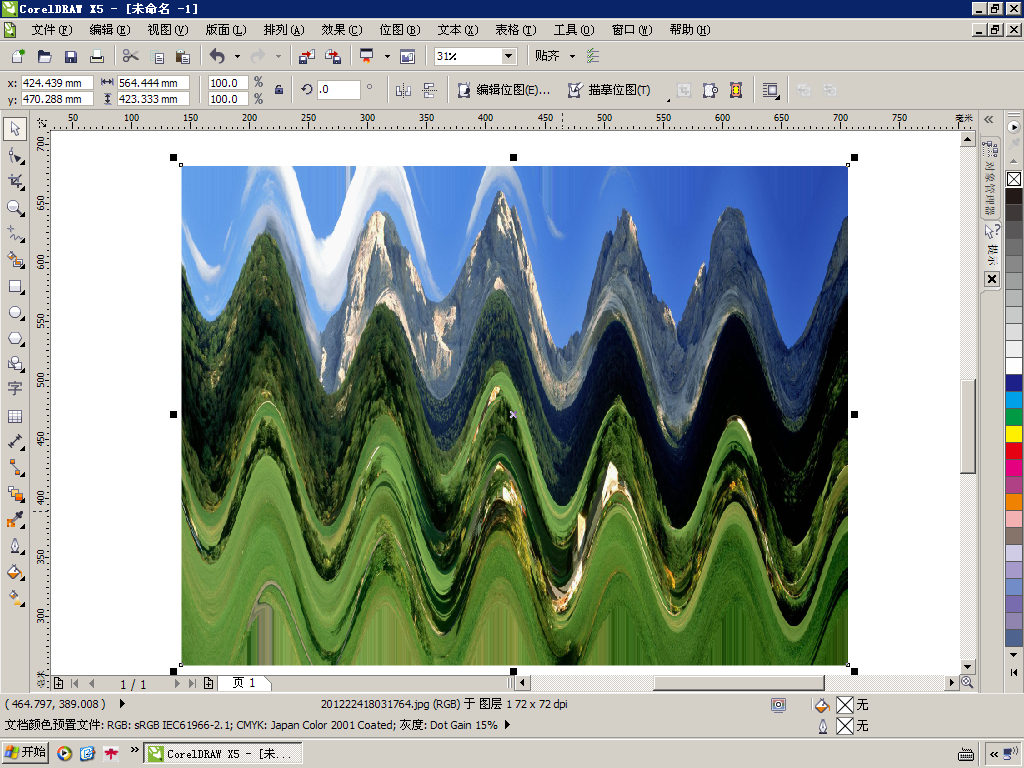Toggle the lock ratio padlock
This screenshot has height=768, width=1024.
279,90
